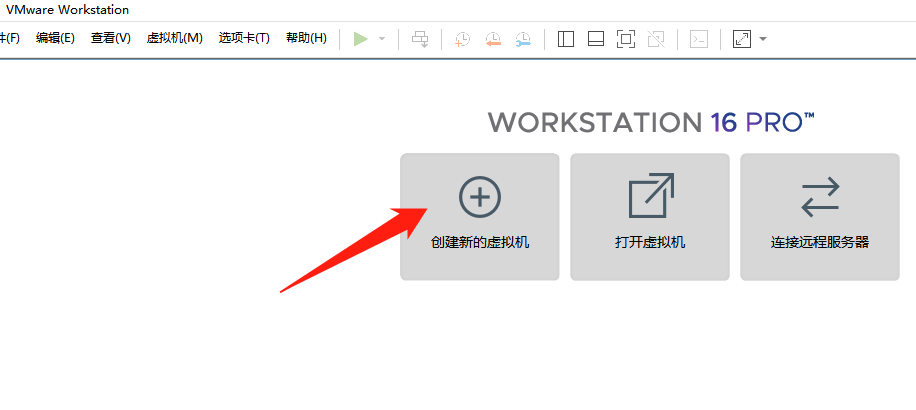The width and height of the screenshot is (916, 410).
Task: Click the 创建新的虚拟机 button
Action: click(x=480, y=217)
